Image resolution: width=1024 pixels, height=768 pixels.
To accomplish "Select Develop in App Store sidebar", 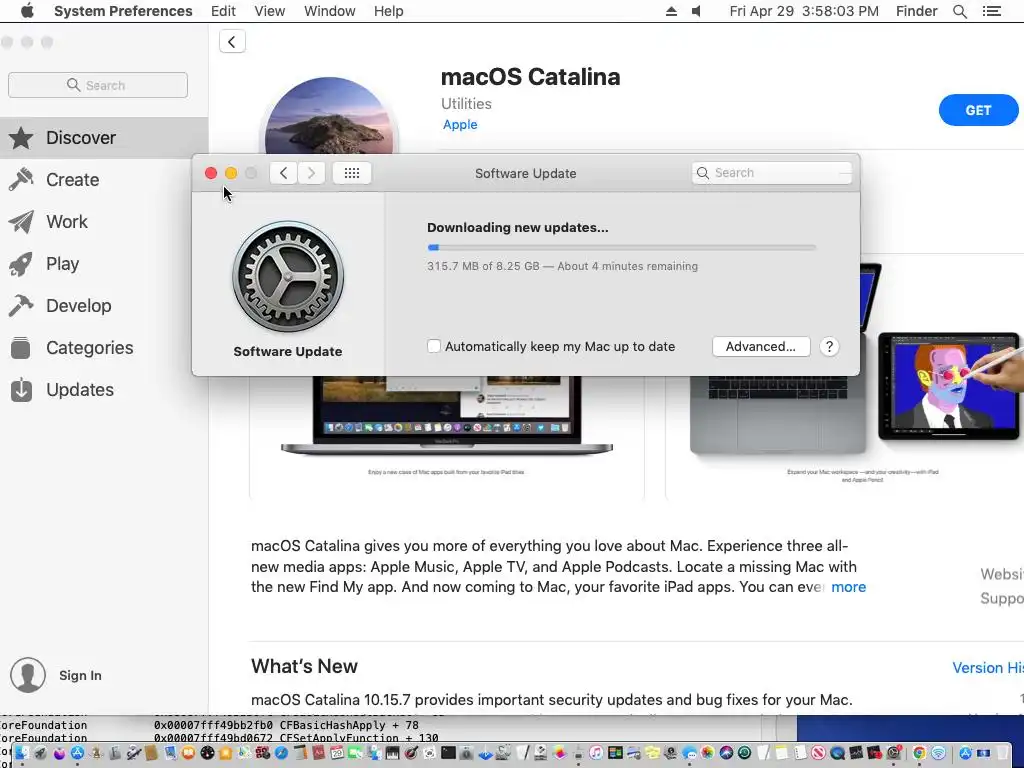I will point(104,306).
